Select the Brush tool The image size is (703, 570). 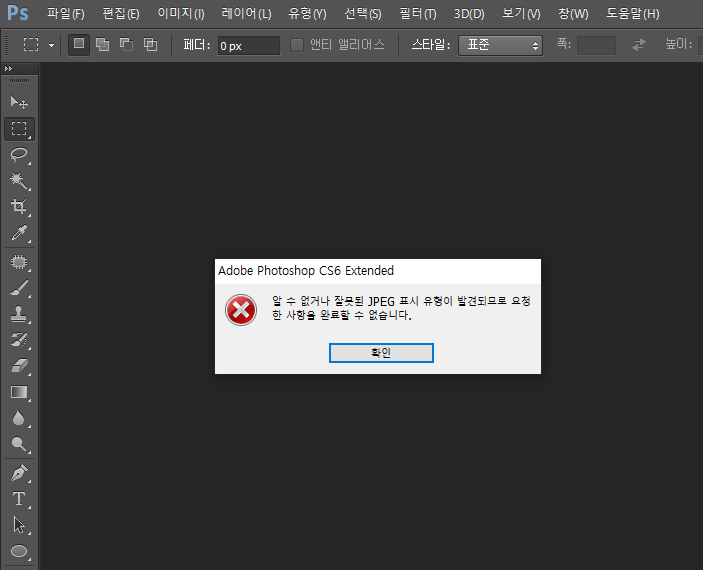(x=19, y=288)
